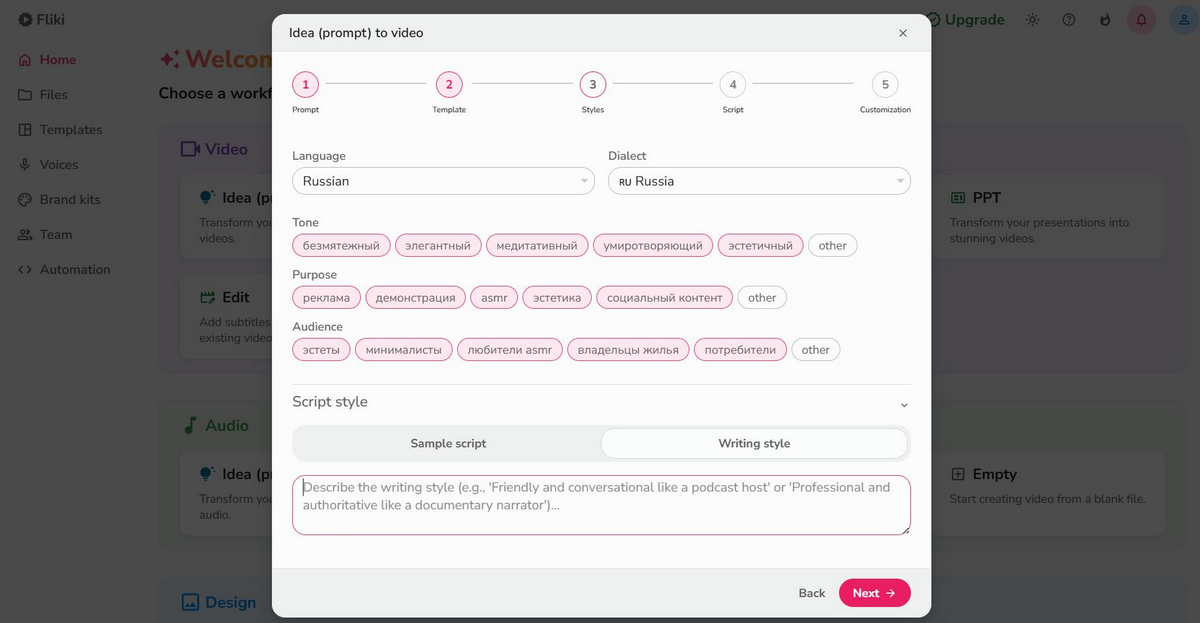Click the Design section image icon
Screen dimensions: 1200x623
(190, 602)
